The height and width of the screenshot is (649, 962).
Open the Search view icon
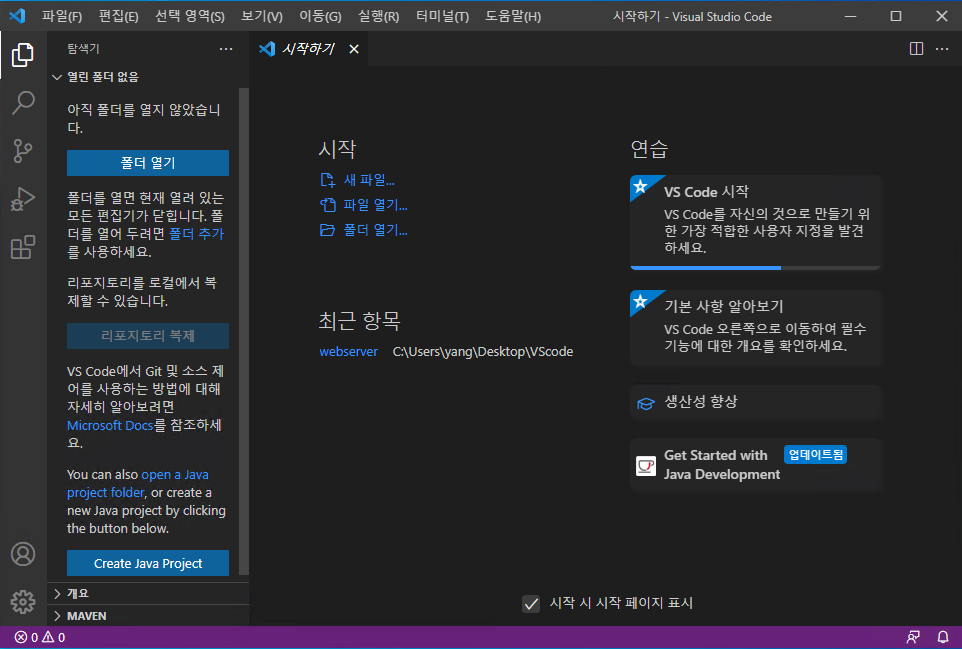point(23,103)
